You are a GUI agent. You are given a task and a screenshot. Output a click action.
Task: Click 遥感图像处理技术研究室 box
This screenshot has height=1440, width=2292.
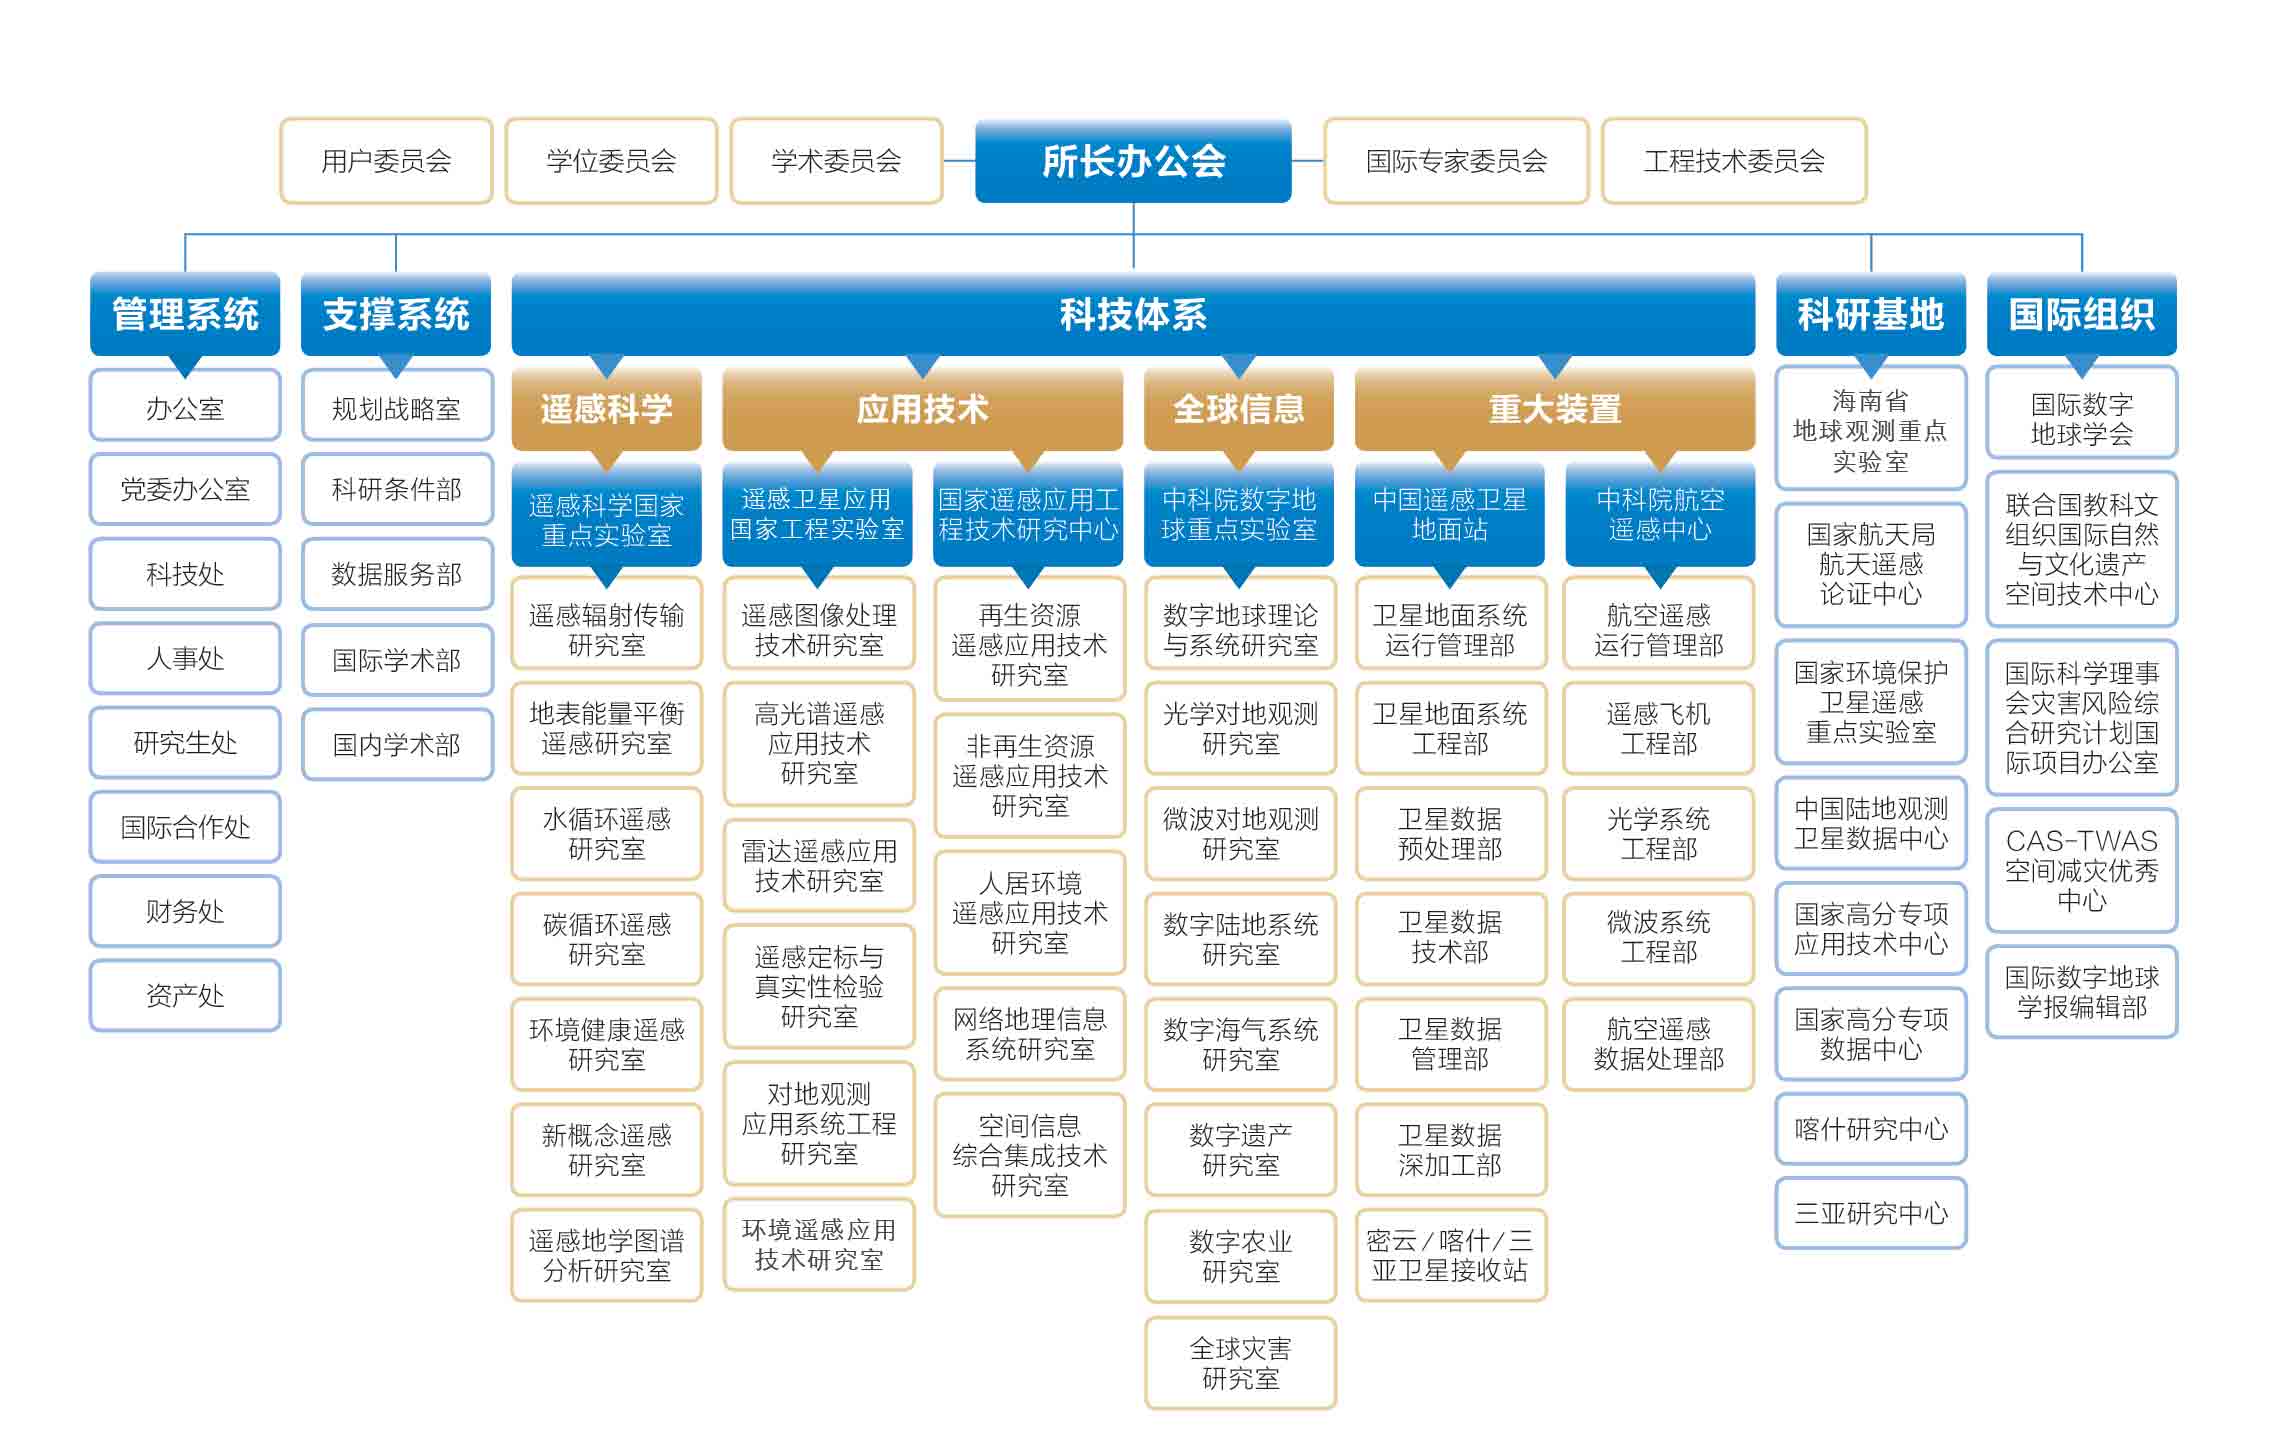(x=819, y=624)
